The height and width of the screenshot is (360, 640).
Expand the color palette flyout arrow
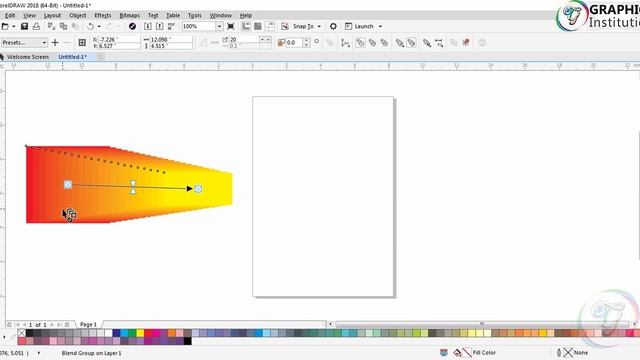tap(4, 337)
